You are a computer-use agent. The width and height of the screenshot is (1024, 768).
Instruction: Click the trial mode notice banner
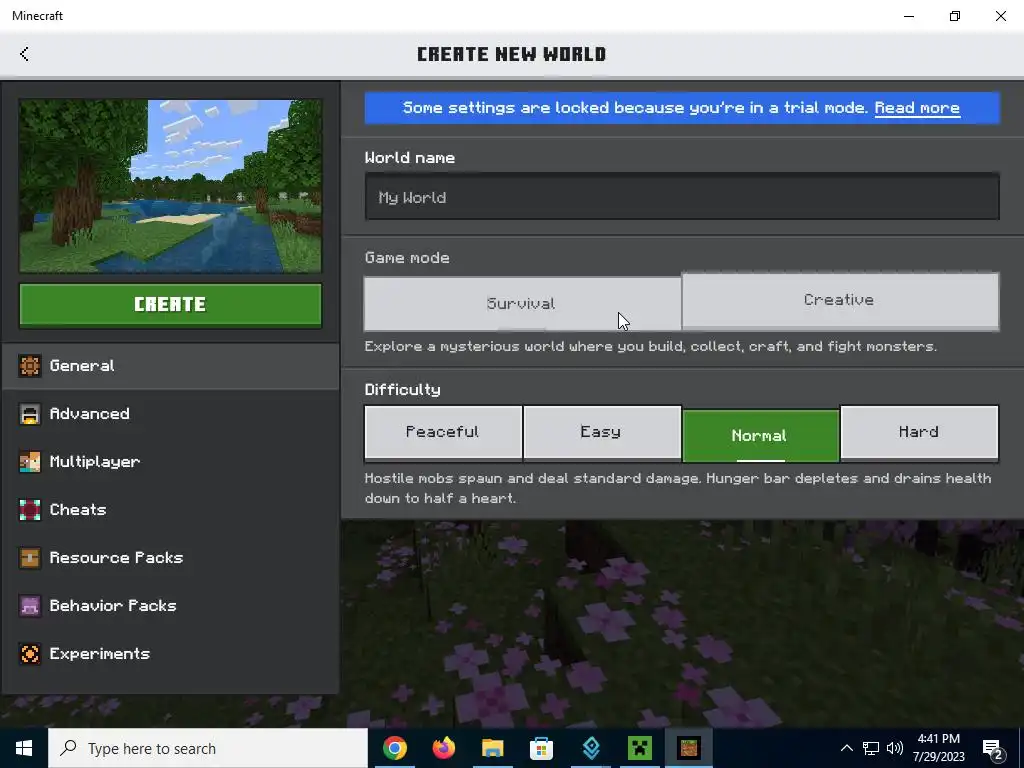coord(682,108)
